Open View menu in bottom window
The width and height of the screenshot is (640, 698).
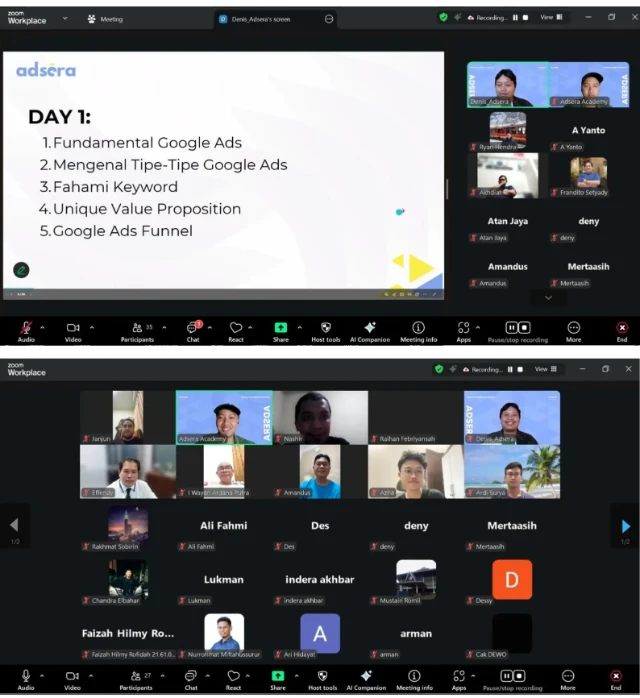coord(546,369)
